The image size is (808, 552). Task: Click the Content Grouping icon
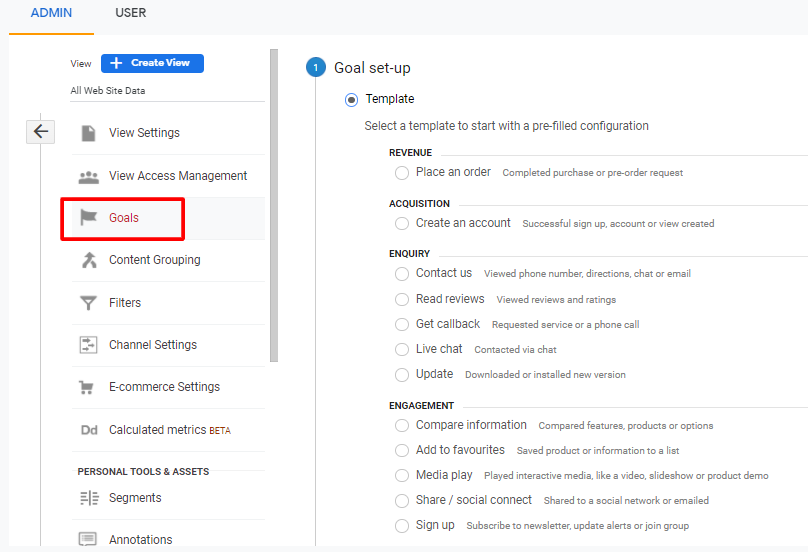[x=89, y=260]
